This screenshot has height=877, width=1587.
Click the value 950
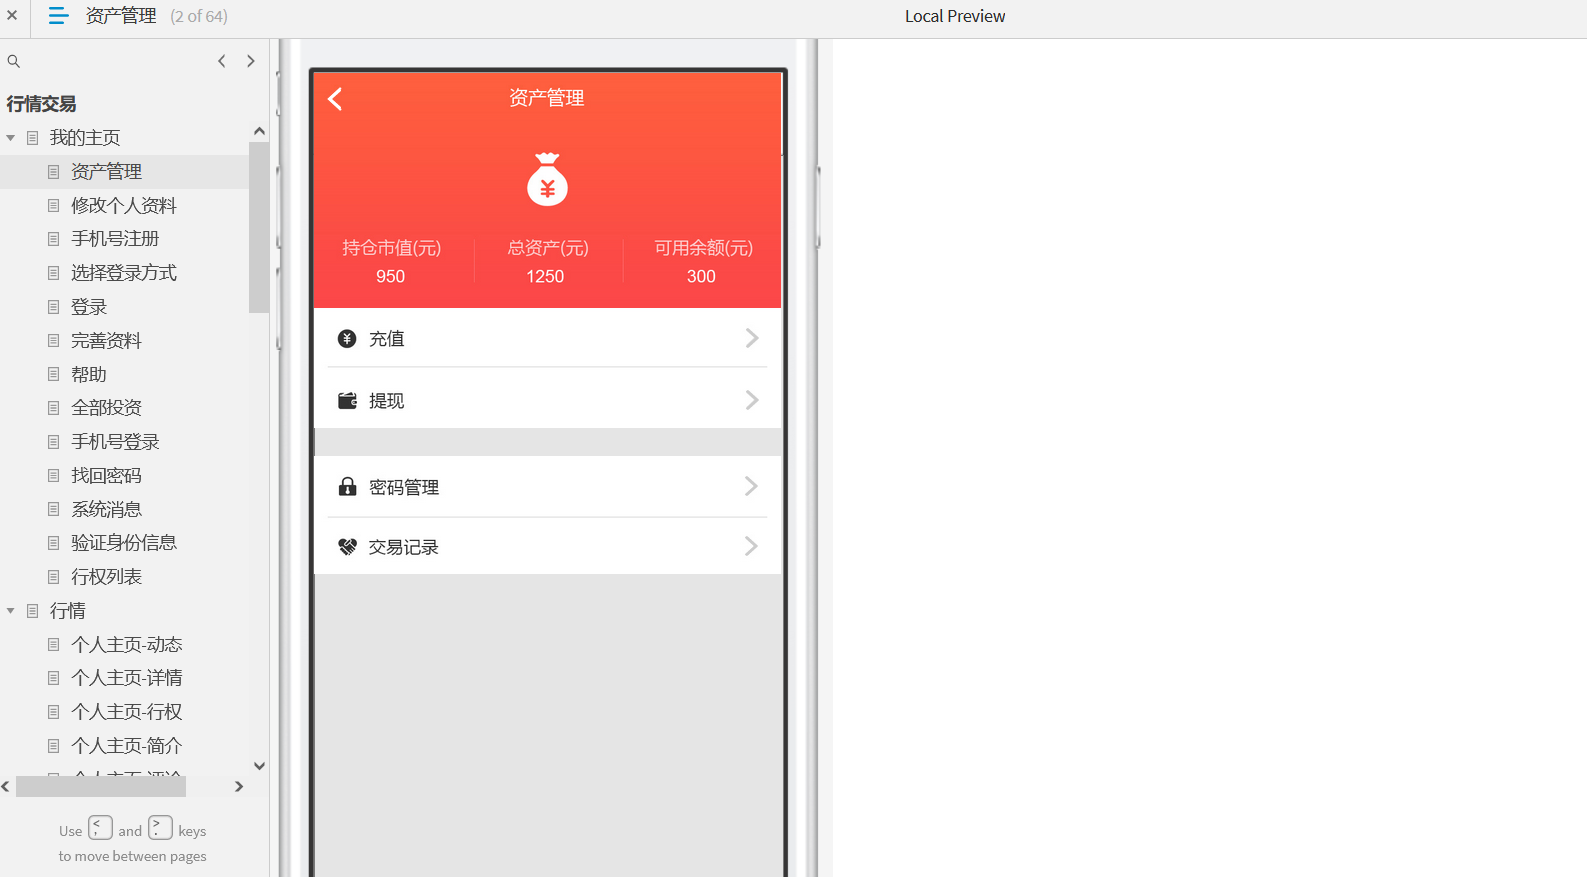click(390, 277)
